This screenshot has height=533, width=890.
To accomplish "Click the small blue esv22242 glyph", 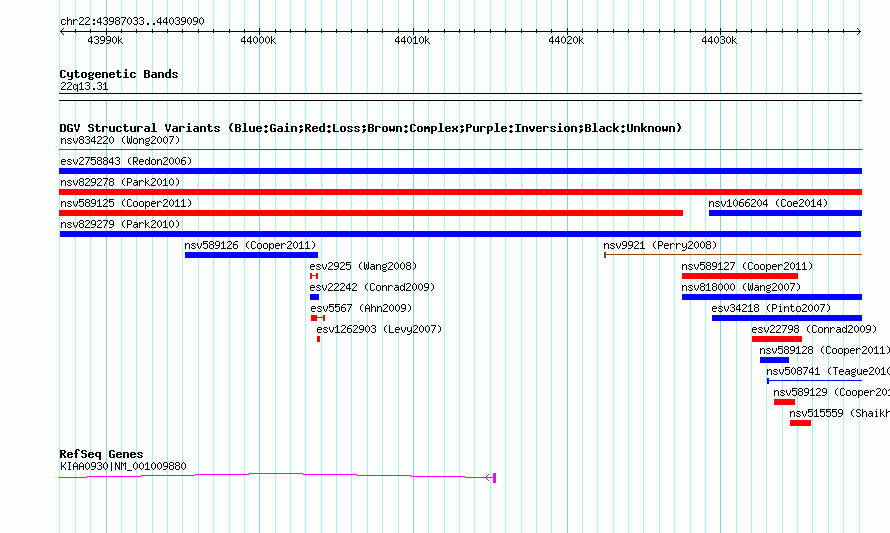I will (x=314, y=297).
